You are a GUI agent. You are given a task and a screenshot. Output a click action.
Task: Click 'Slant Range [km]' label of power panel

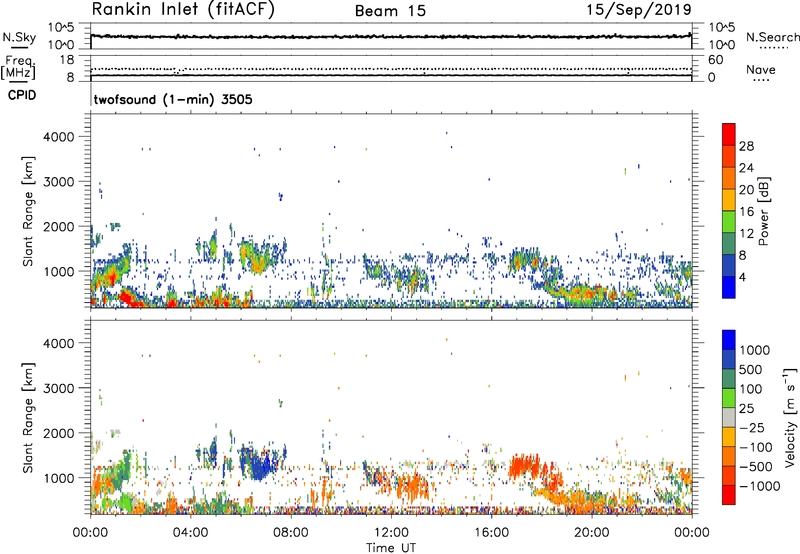(x=28, y=211)
